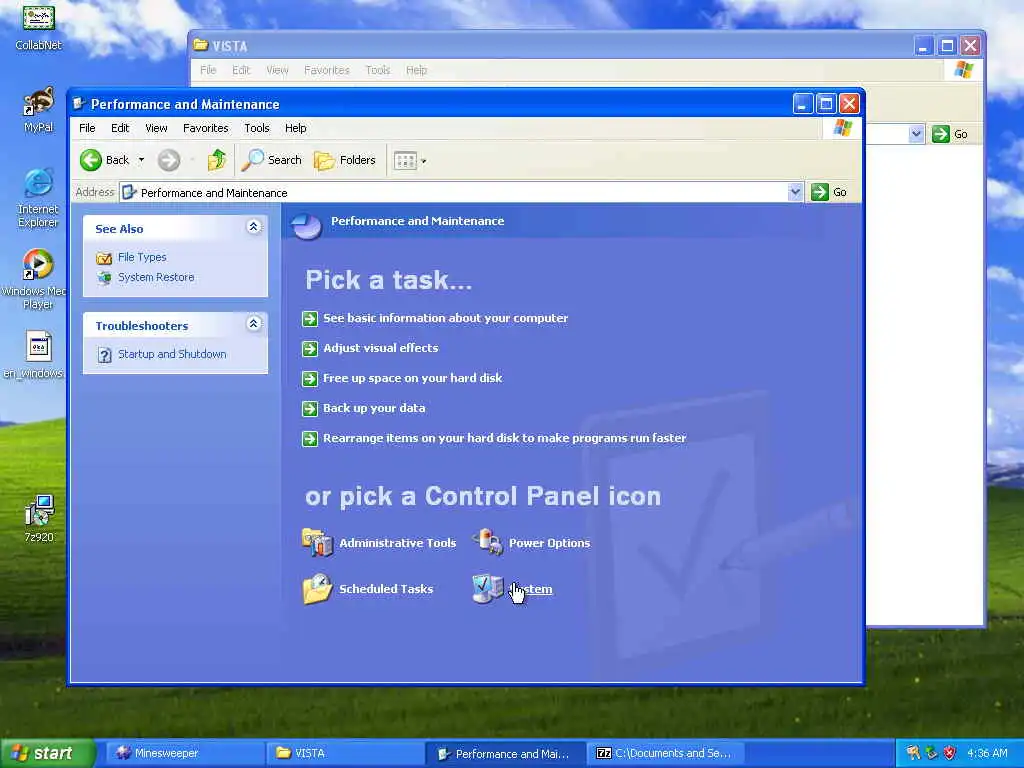The width and height of the screenshot is (1024, 768).
Task: Click the Power Options label
Action: point(549,543)
